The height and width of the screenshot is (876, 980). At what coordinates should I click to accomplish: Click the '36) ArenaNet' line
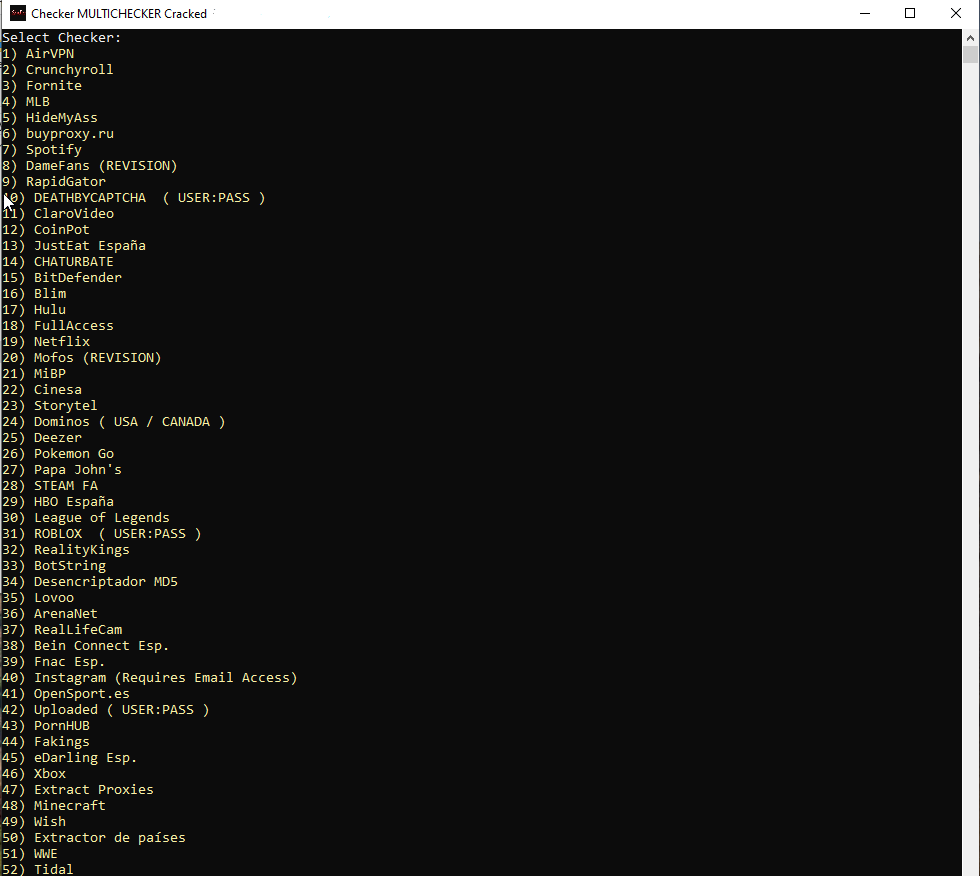(x=50, y=614)
